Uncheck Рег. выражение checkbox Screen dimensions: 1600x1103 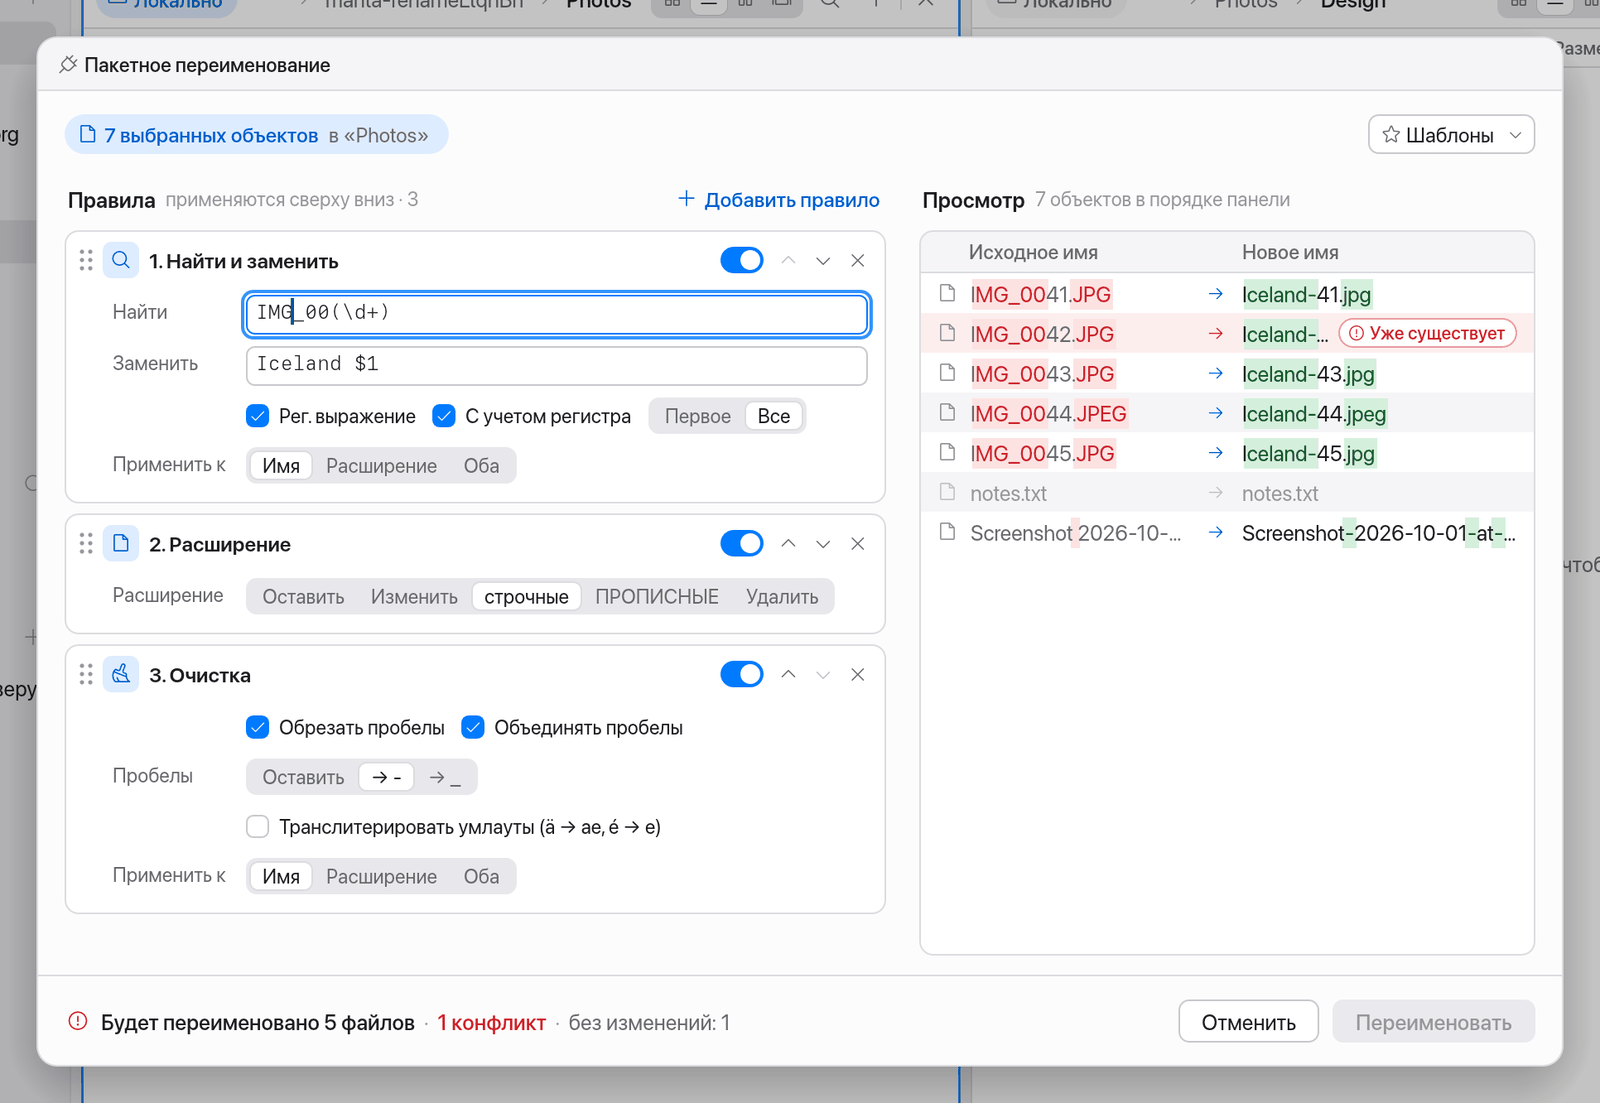(x=258, y=416)
